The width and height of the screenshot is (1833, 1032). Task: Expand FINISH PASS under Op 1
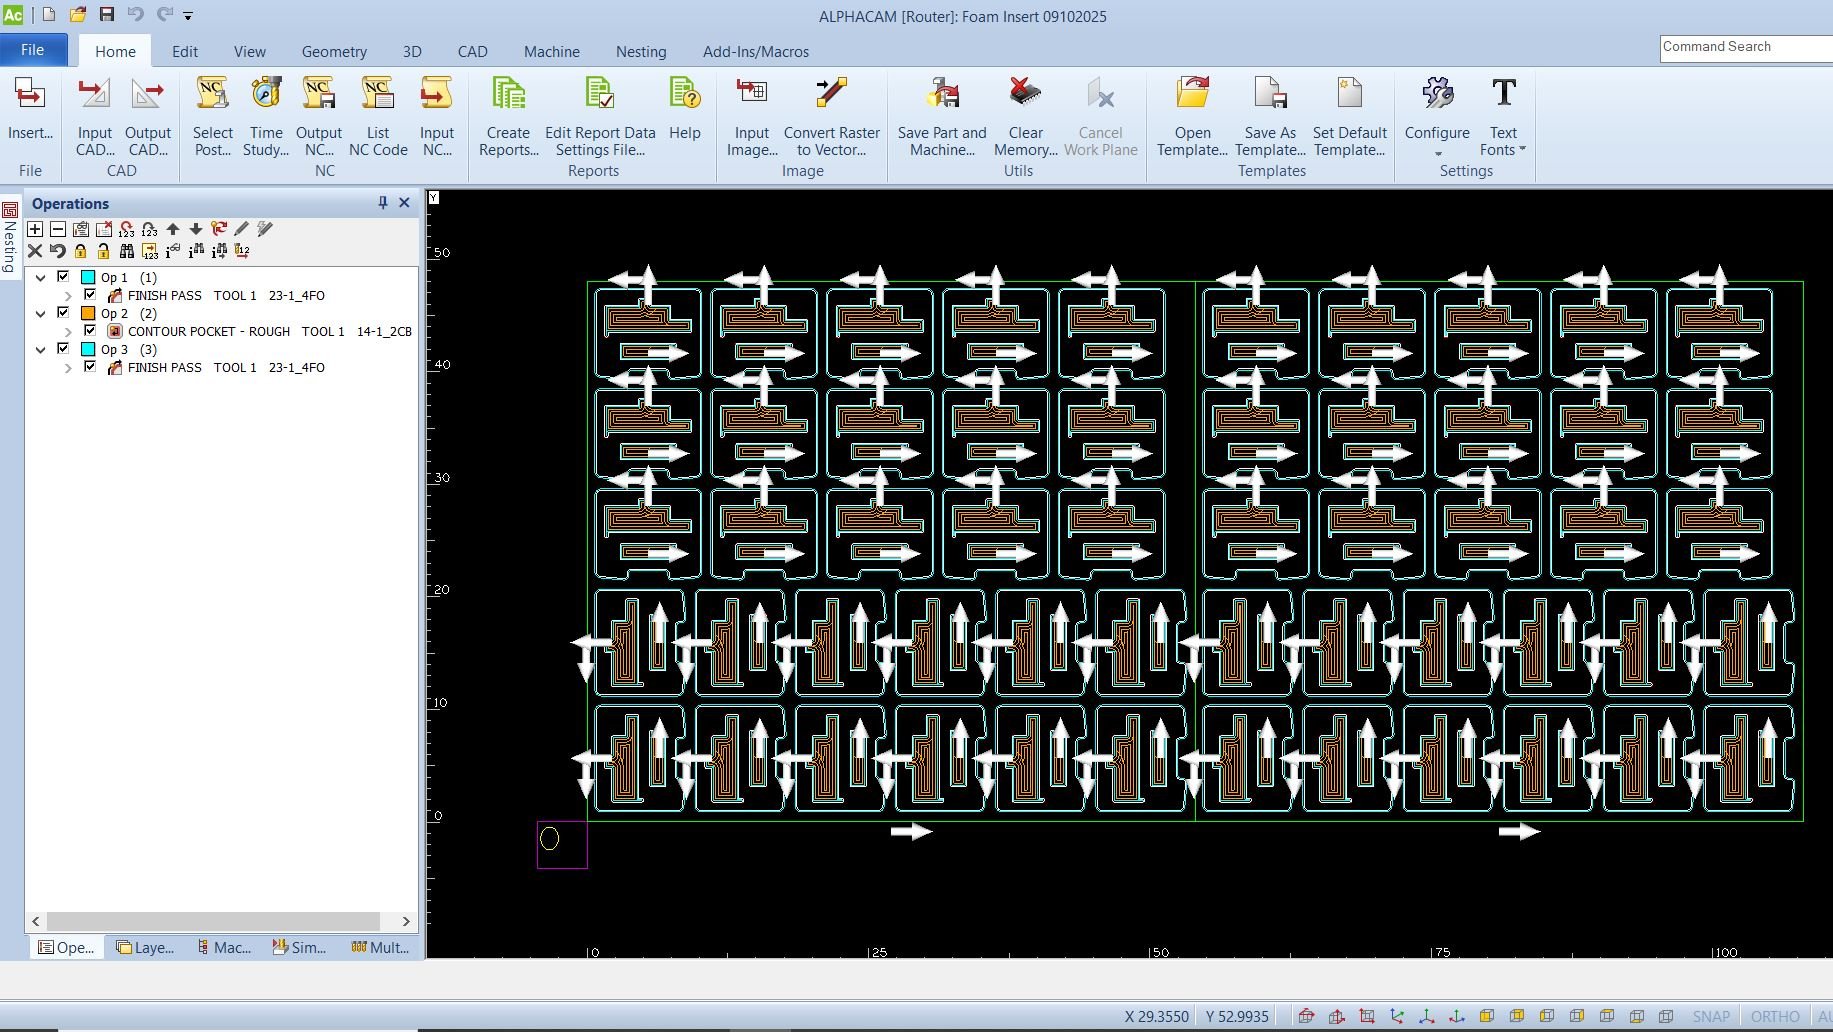click(x=68, y=295)
